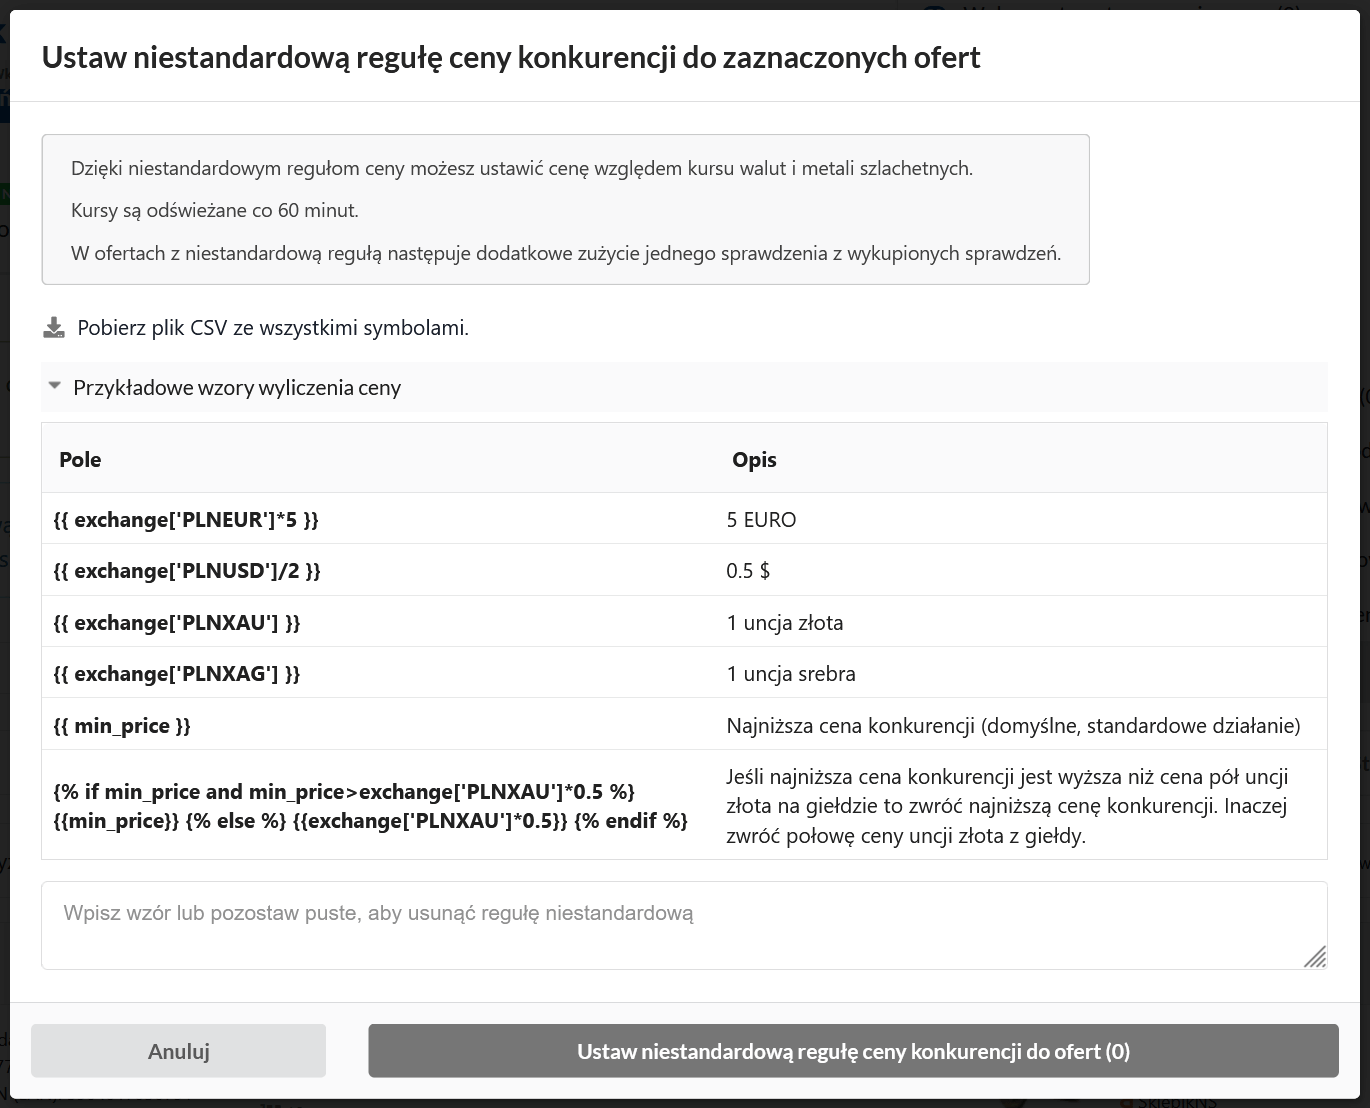Click the CSV download icon
1370x1108 pixels.
tap(54, 328)
